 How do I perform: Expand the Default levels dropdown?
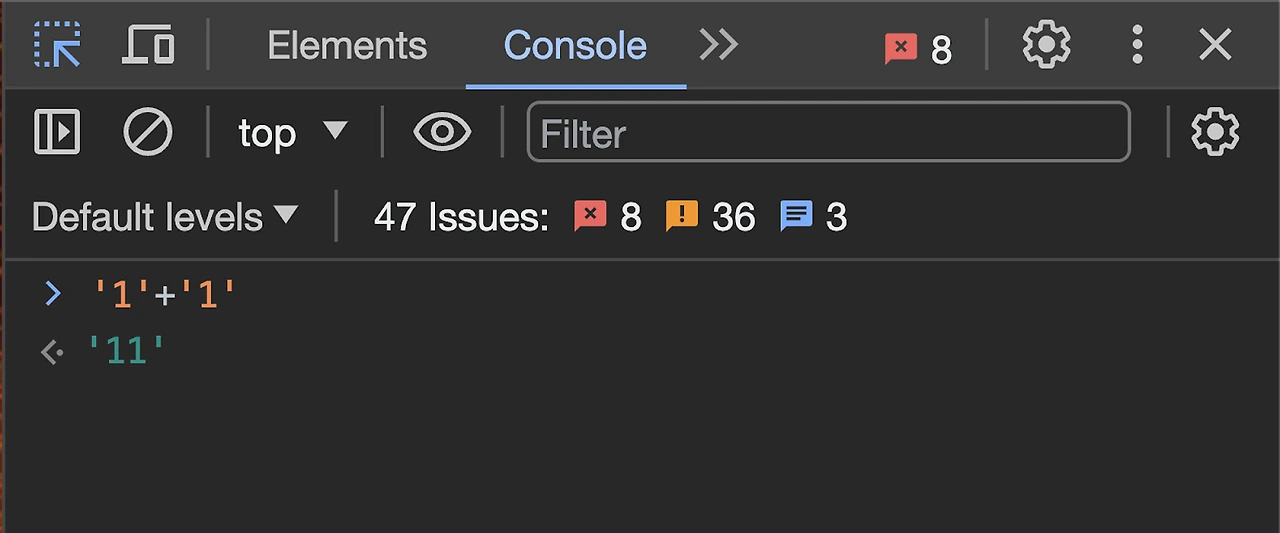(x=165, y=216)
